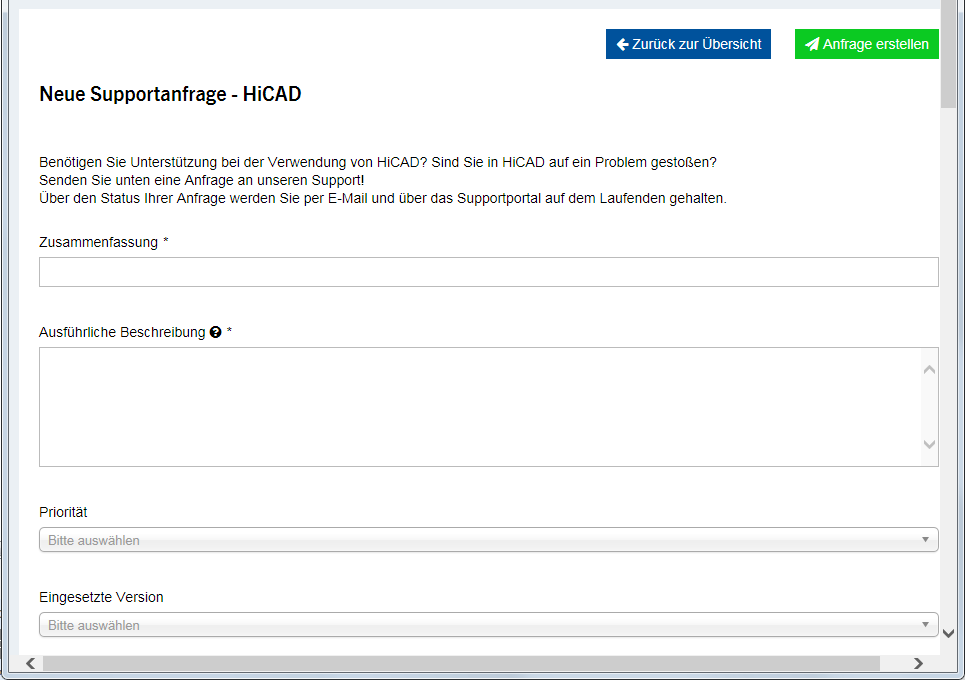Viewport: 965px width, 680px height.
Task: Click the heading Neue Supportanfrage - HiCAD
Action: [170, 94]
